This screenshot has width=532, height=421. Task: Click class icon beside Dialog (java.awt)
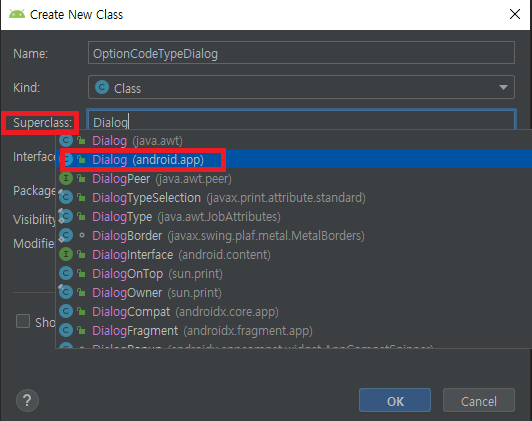click(66, 140)
